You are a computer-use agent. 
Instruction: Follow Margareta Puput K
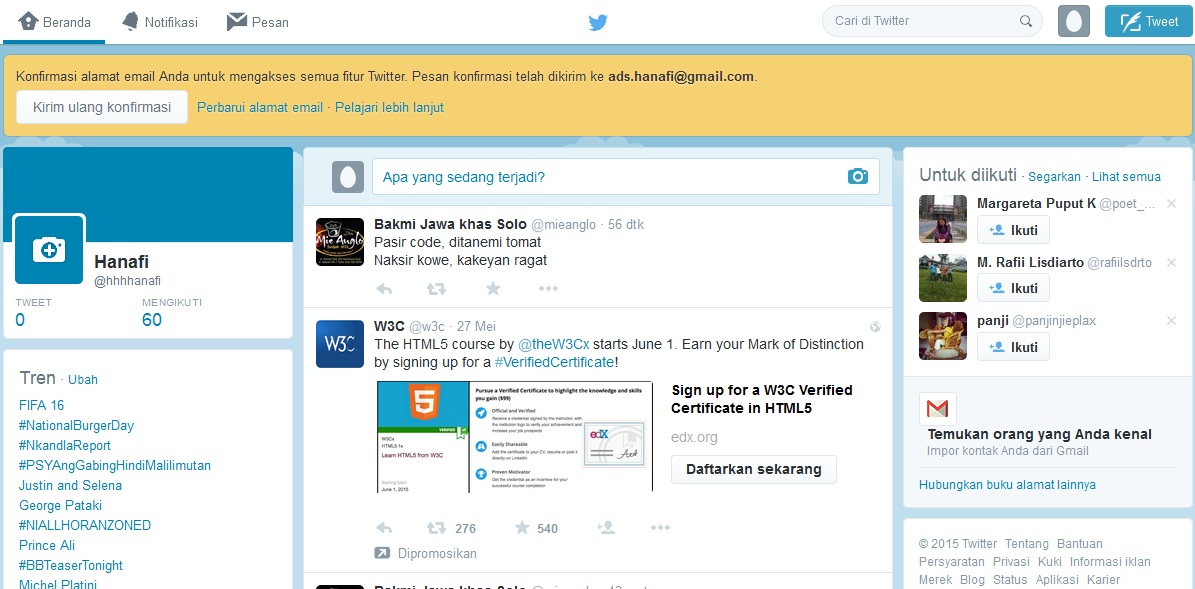(x=1013, y=229)
